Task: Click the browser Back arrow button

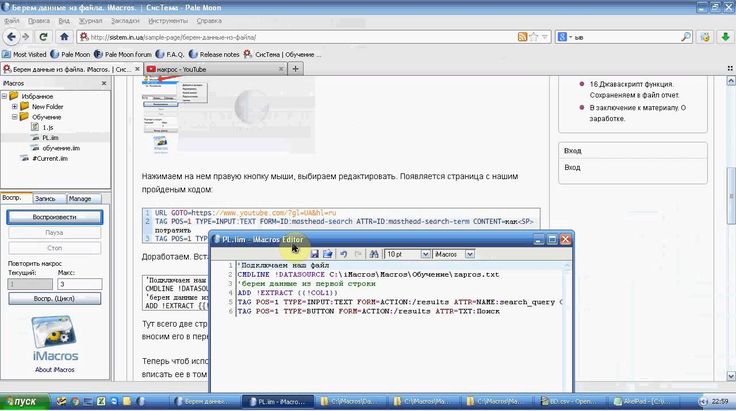Action: (12, 37)
